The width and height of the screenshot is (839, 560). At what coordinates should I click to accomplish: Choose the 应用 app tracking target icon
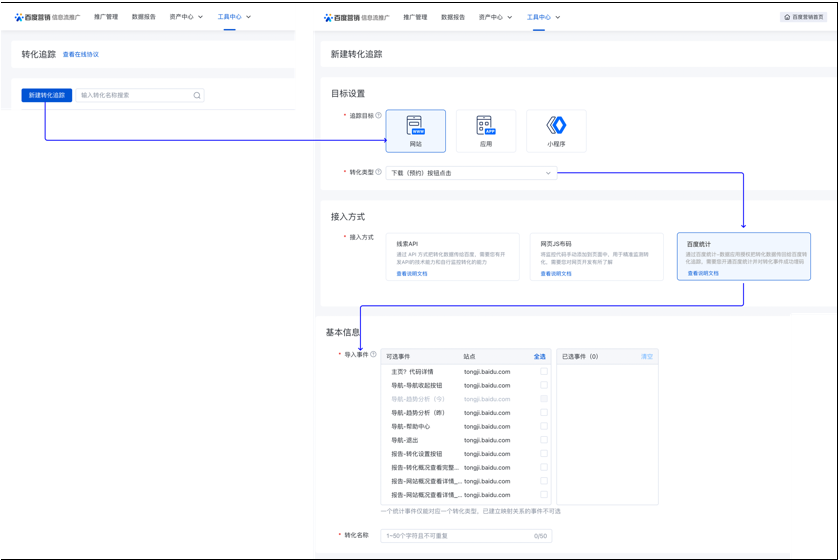[486, 130]
